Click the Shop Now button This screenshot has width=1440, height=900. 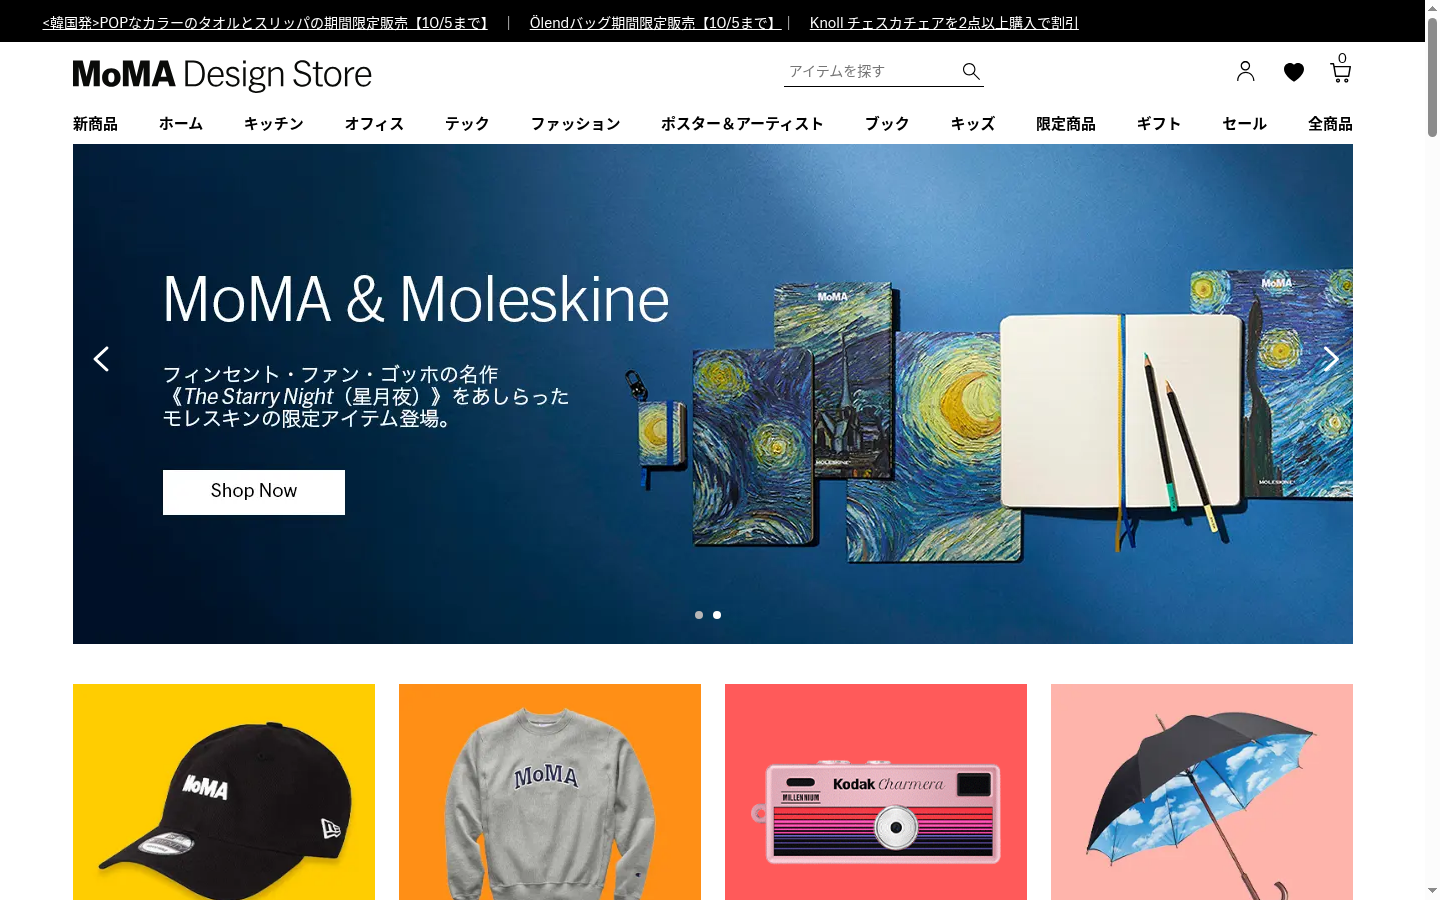(x=254, y=492)
